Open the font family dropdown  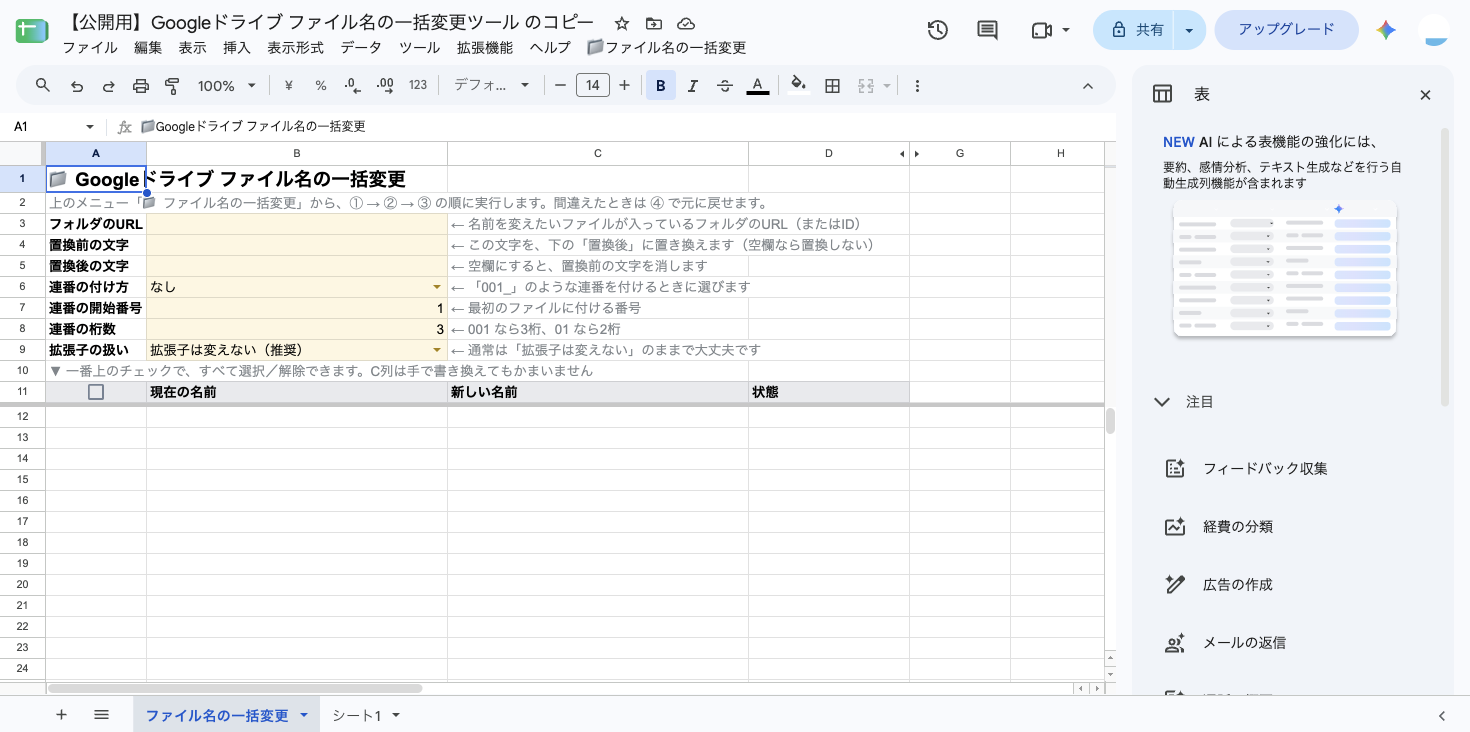[x=491, y=86]
